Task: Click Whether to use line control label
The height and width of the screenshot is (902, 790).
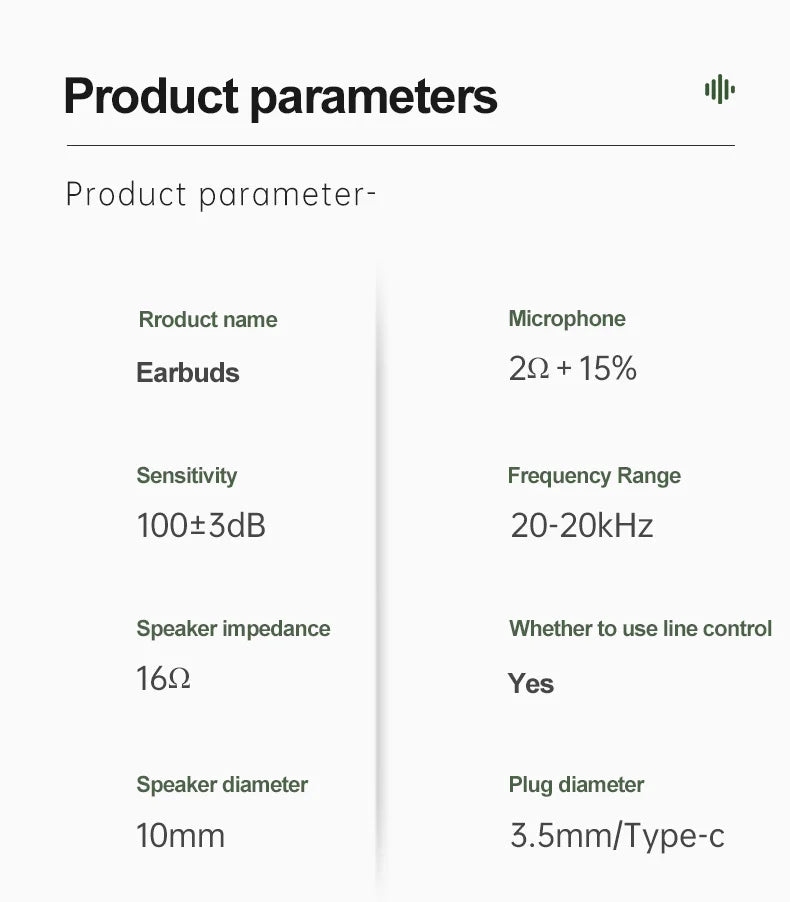Action: click(x=640, y=629)
